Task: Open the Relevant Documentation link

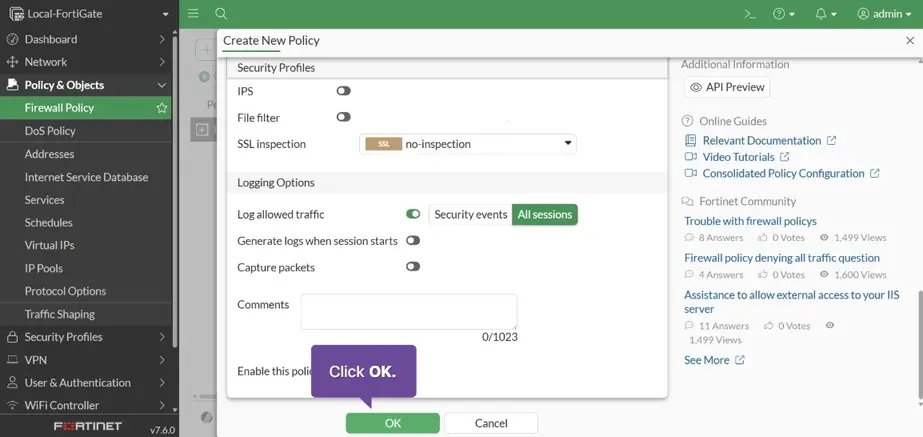Action: (762, 140)
